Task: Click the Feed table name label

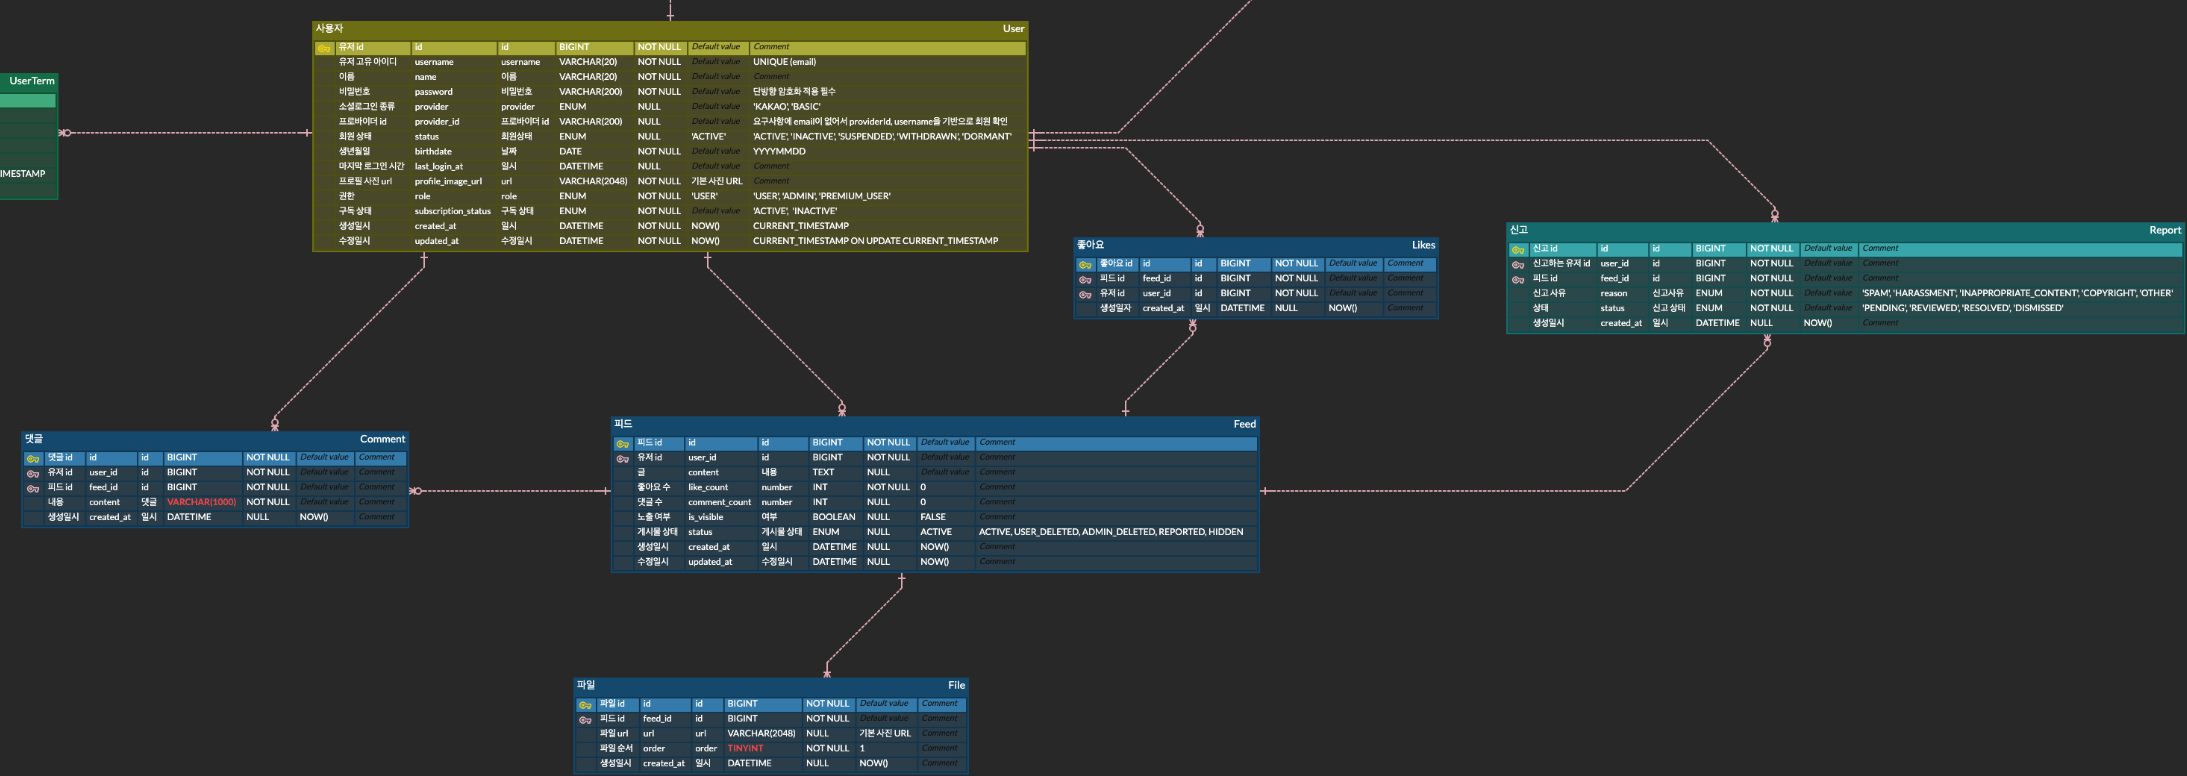Action: (1244, 424)
